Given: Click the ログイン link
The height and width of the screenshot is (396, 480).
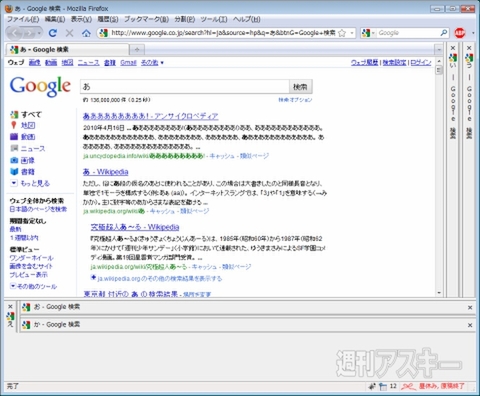Looking at the screenshot, I should 421,62.
